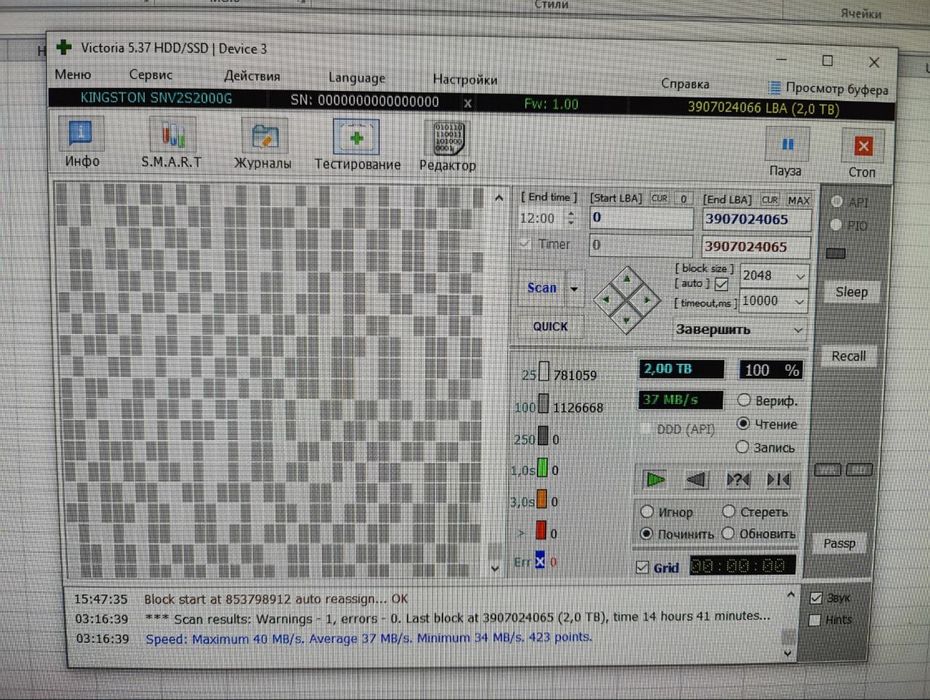This screenshot has height=700, width=930.
Task: Click the Sleep button
Action: click(x=851, y=292)
